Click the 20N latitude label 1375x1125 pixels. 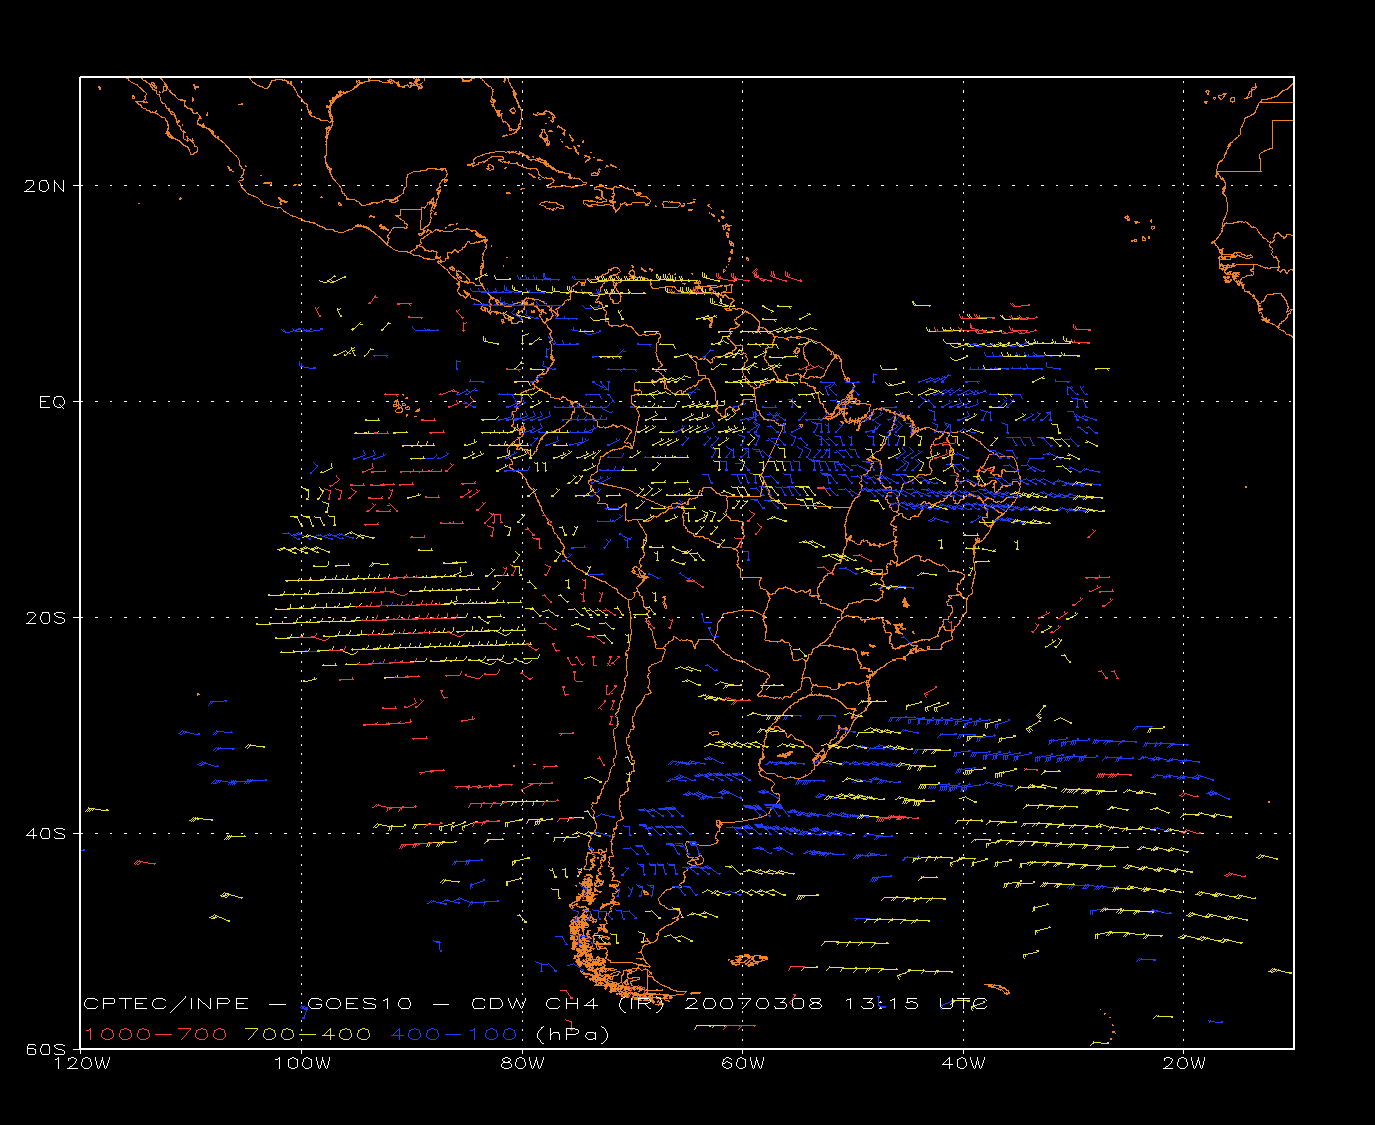click(46, 185)
